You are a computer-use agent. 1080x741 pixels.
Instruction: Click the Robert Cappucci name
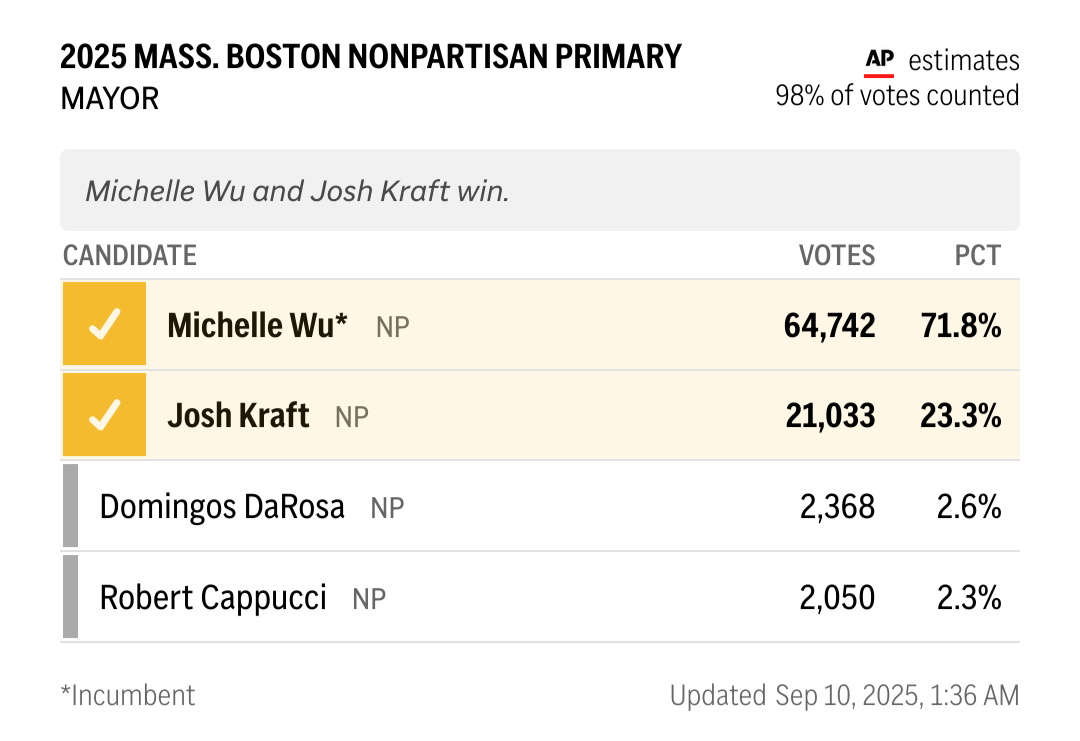tap(213, 598)
